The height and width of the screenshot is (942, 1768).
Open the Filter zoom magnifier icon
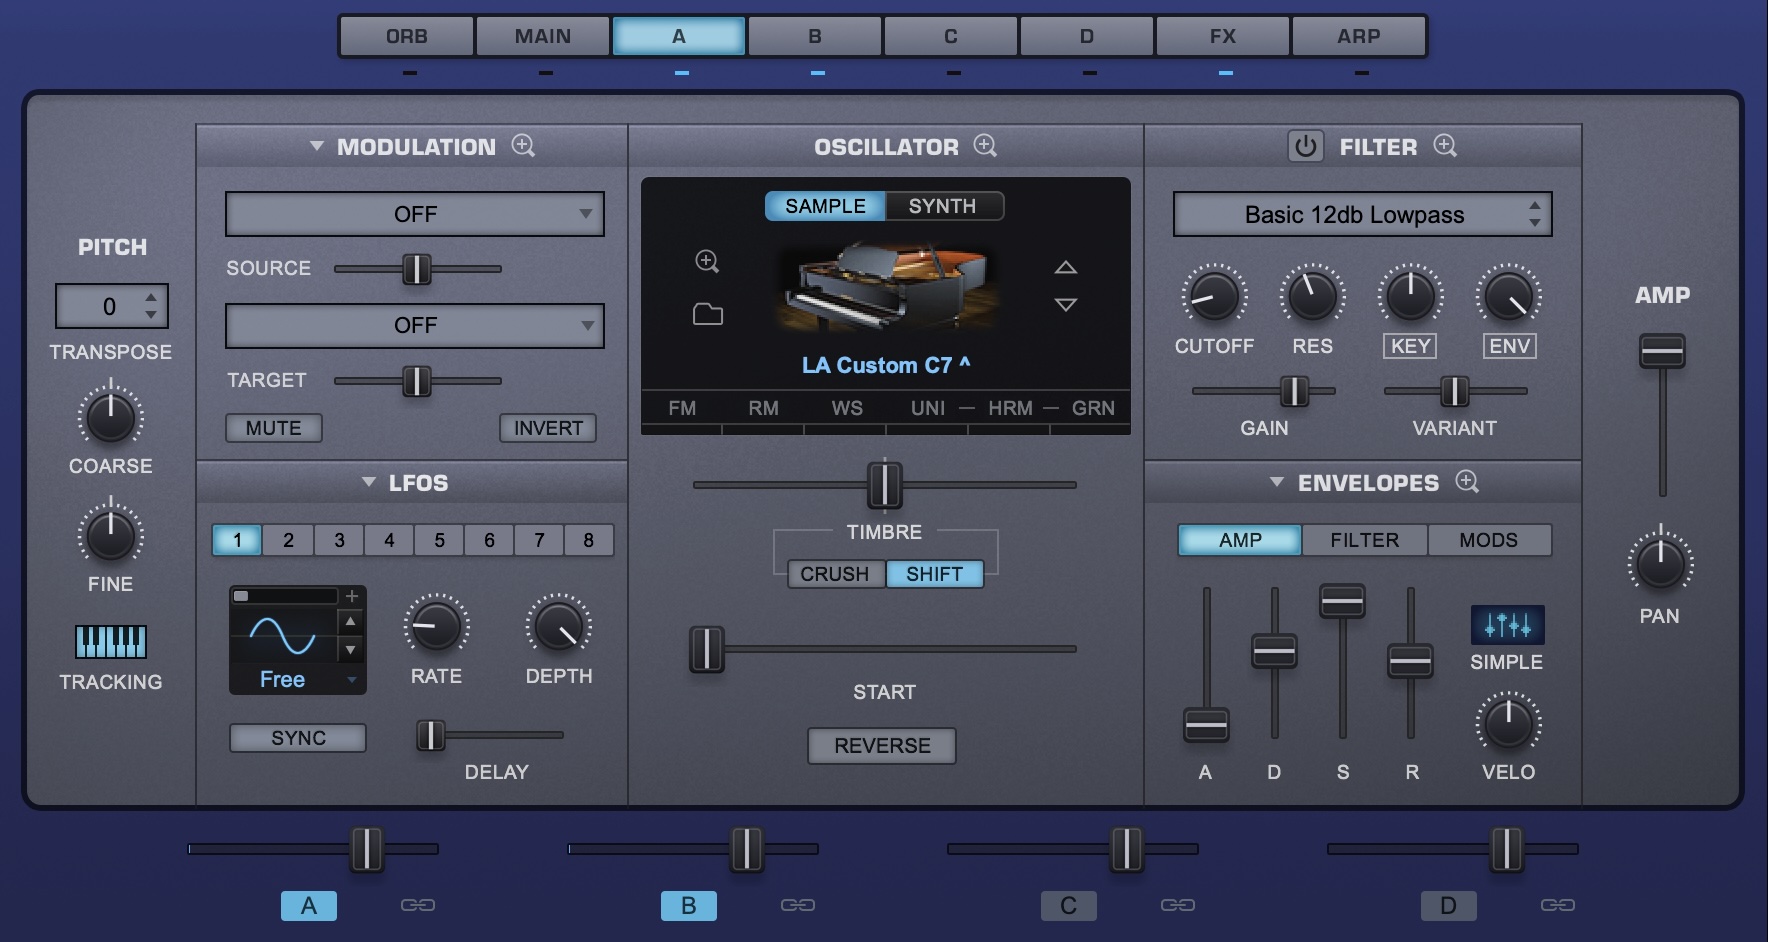click(x=1445, y=146)
